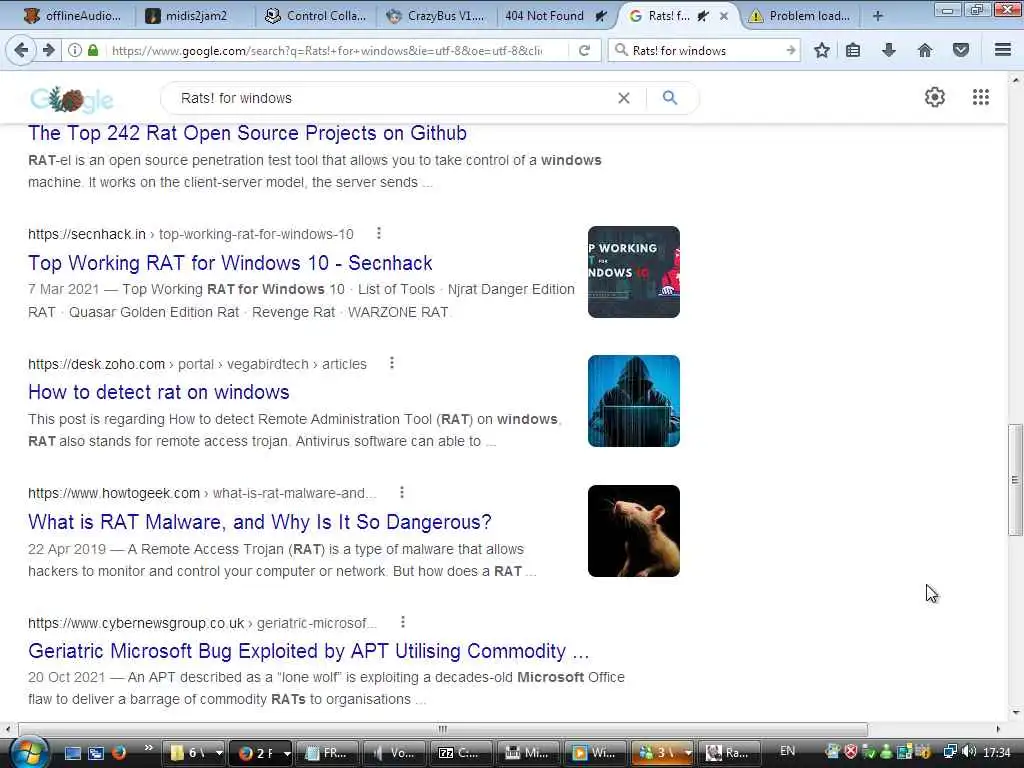The height and width of the screenshot is (768, 1024).
Task: Click Show Desktop in quick launch
Action: [x=72, y=752]
